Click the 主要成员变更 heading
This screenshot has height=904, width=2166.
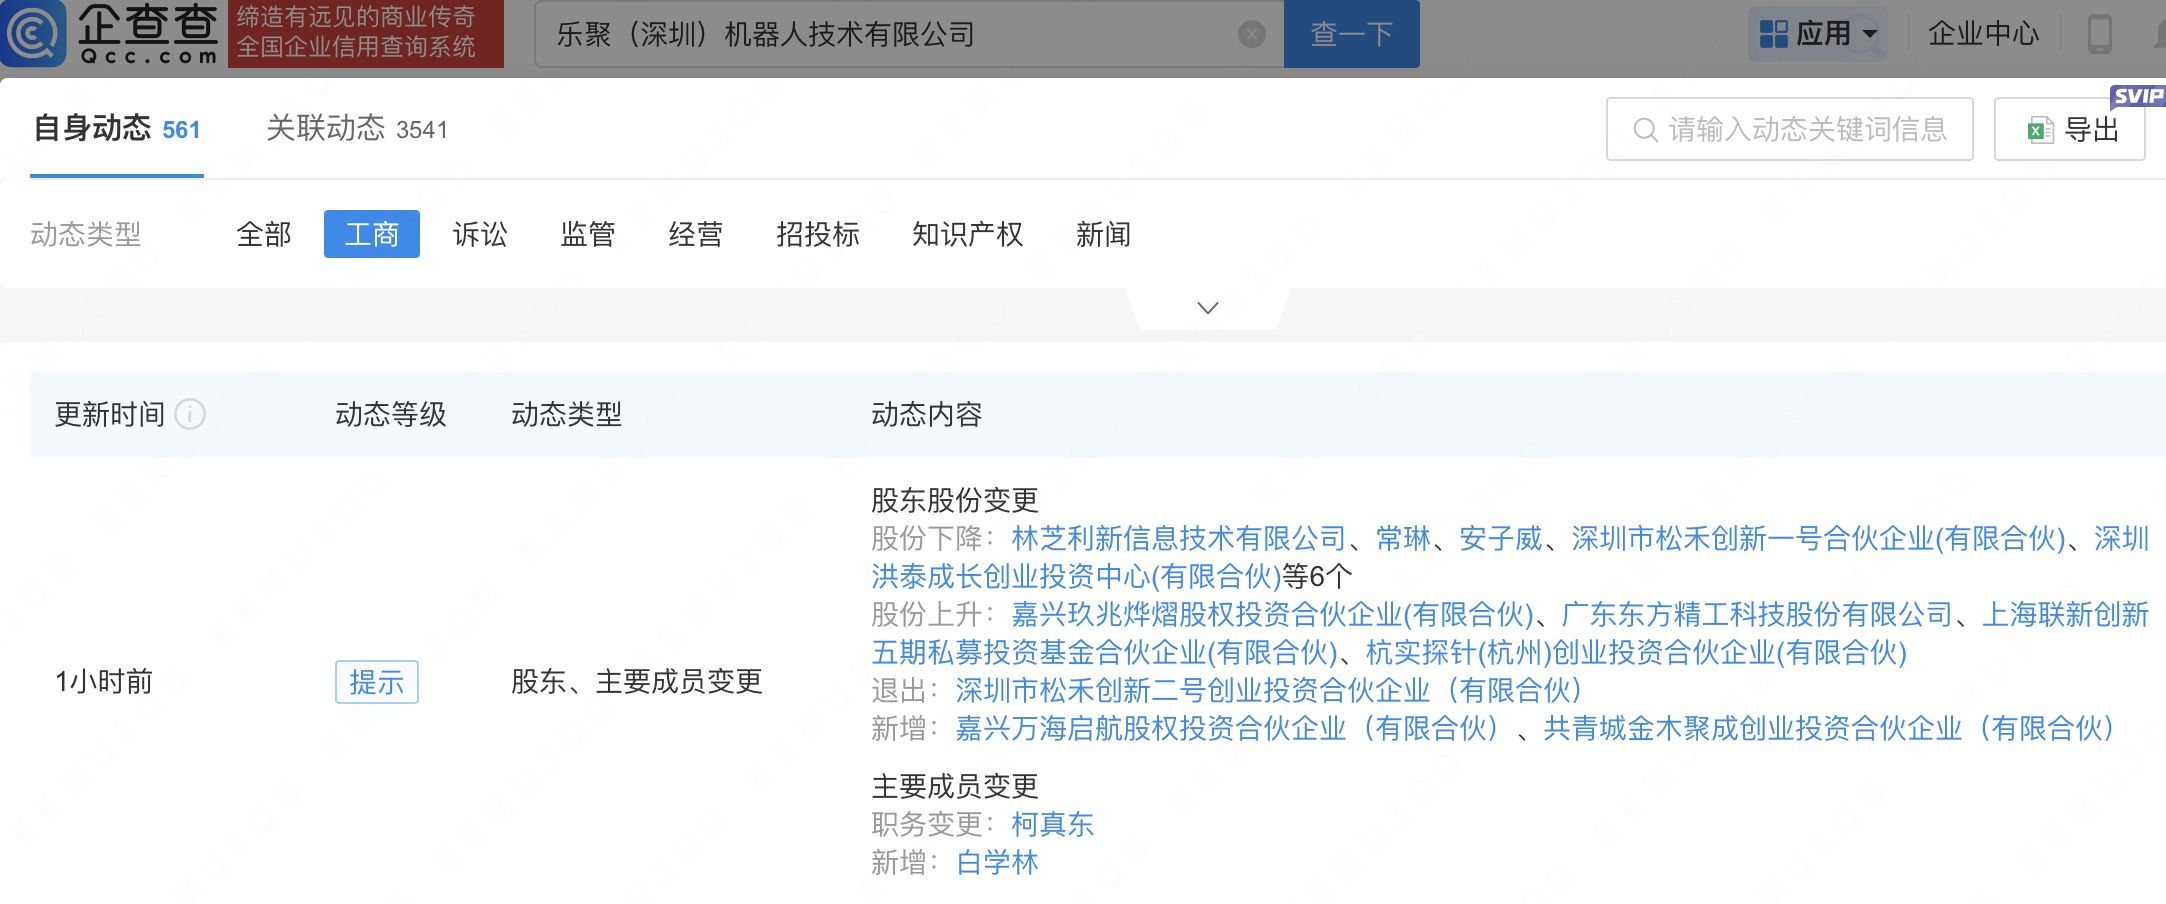coord(955,786)
